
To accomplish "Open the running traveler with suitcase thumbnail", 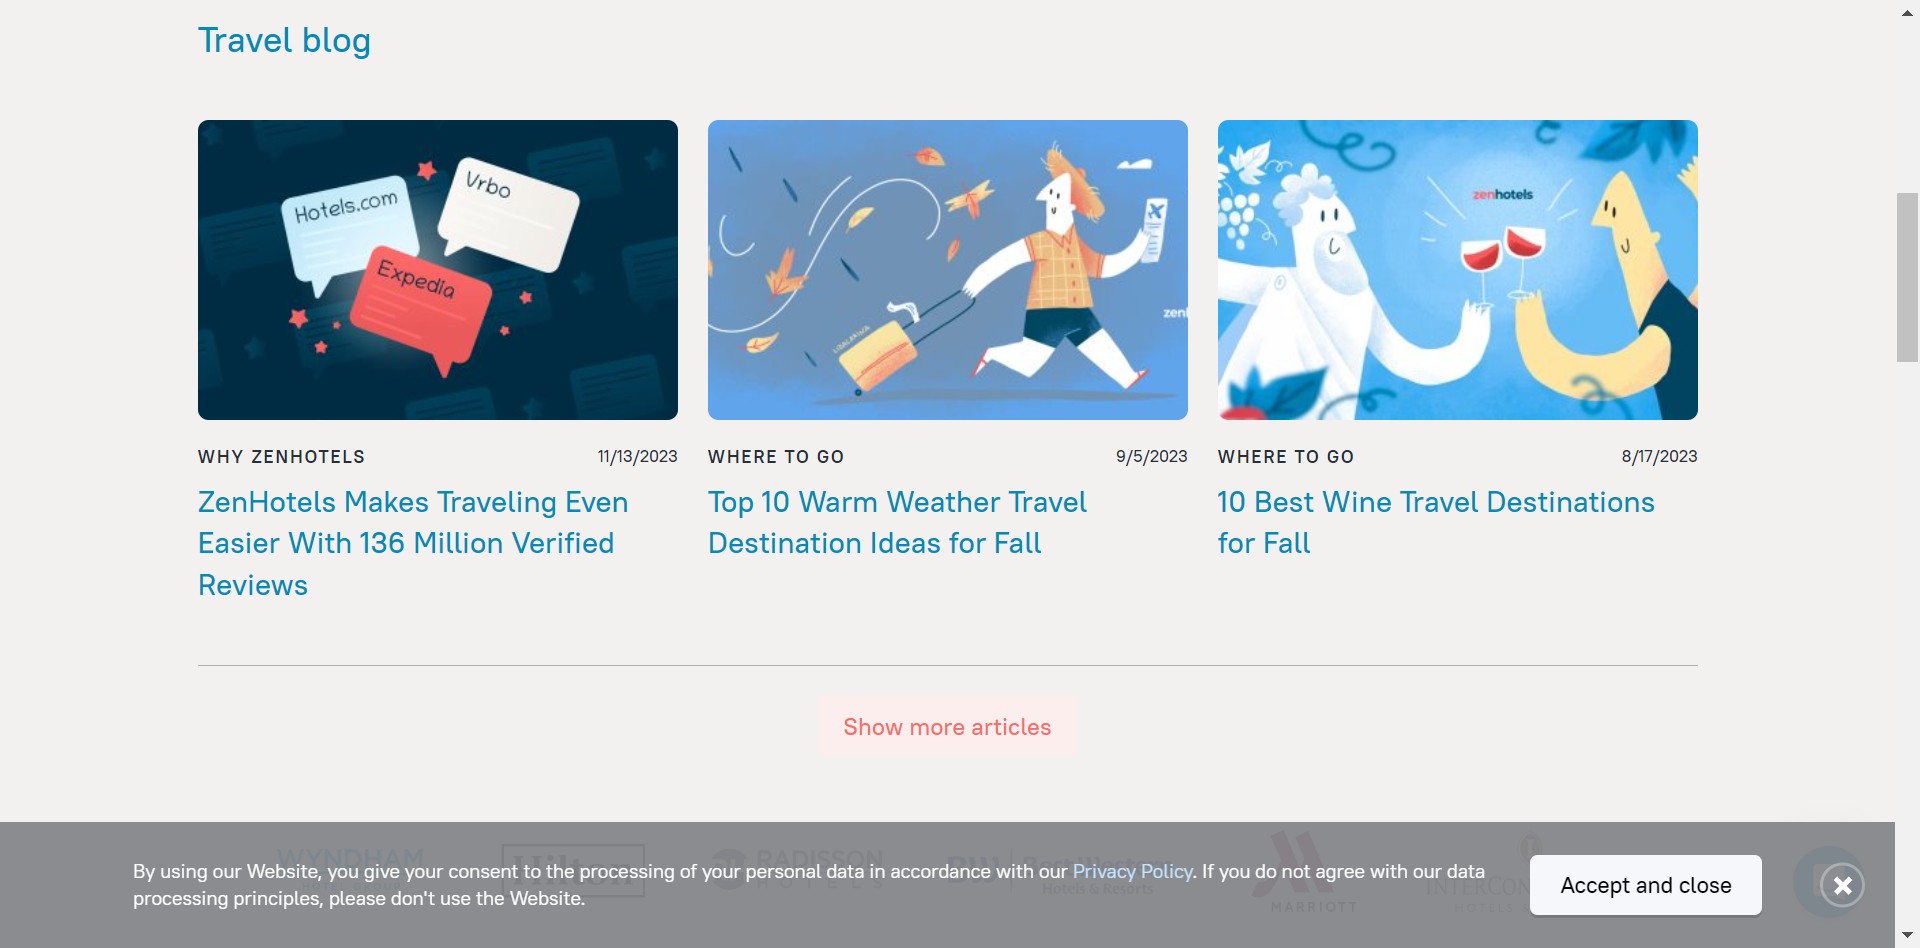I will (x=948, y=270).
